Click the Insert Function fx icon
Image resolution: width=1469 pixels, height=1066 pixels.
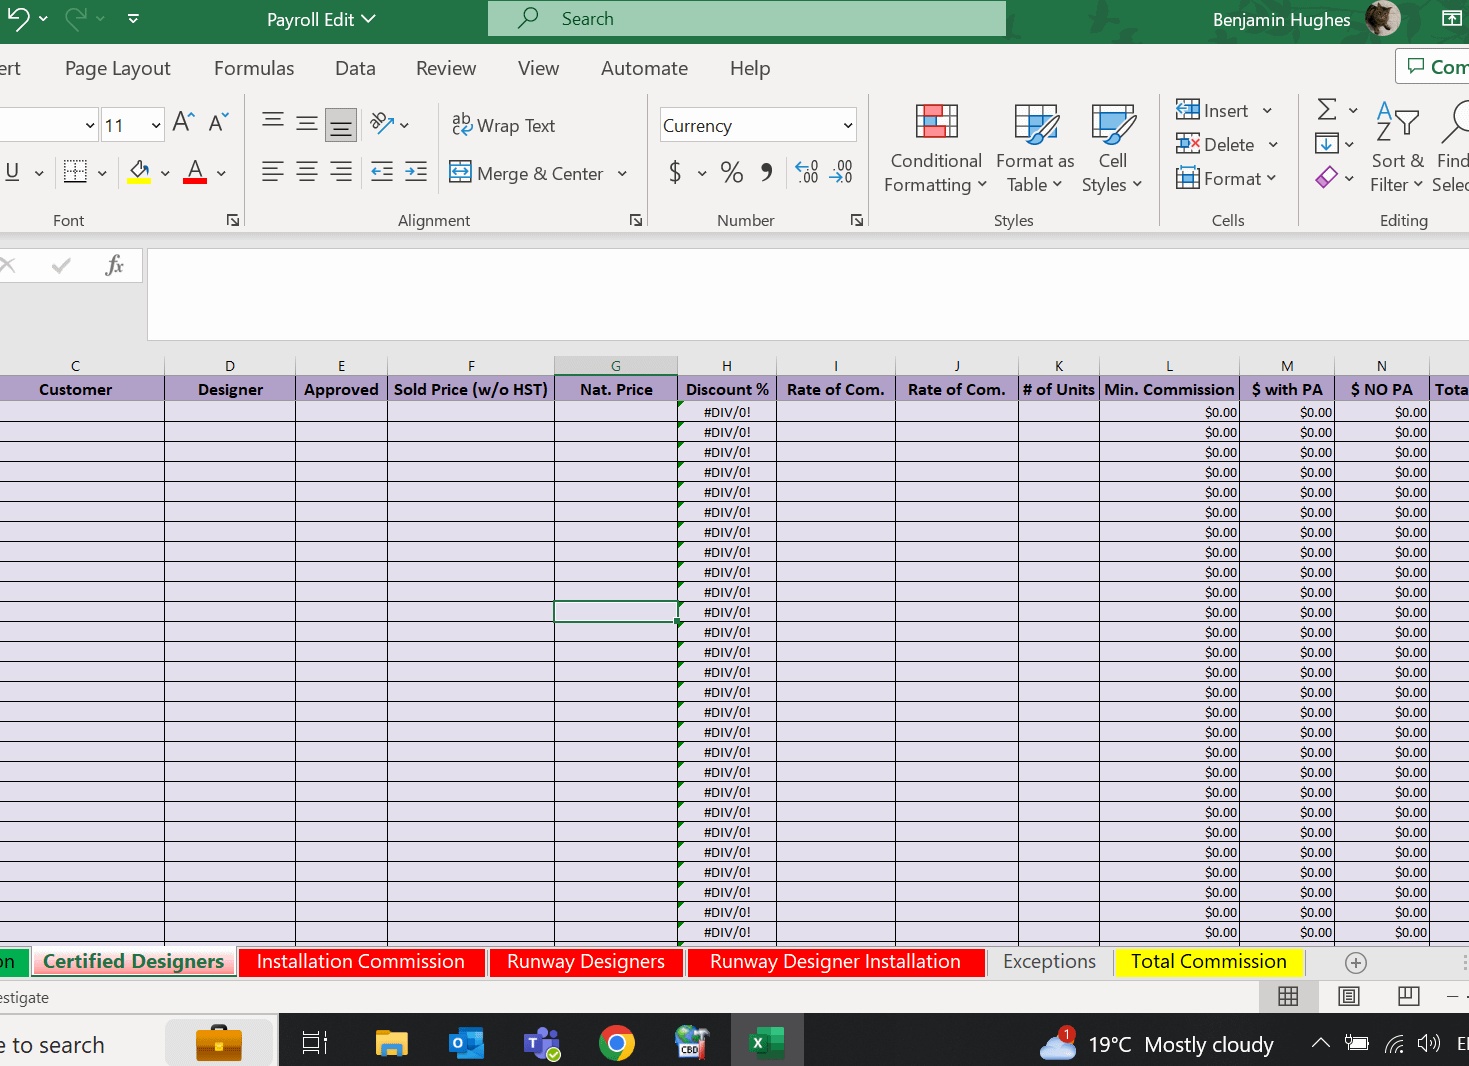[115, 265]
